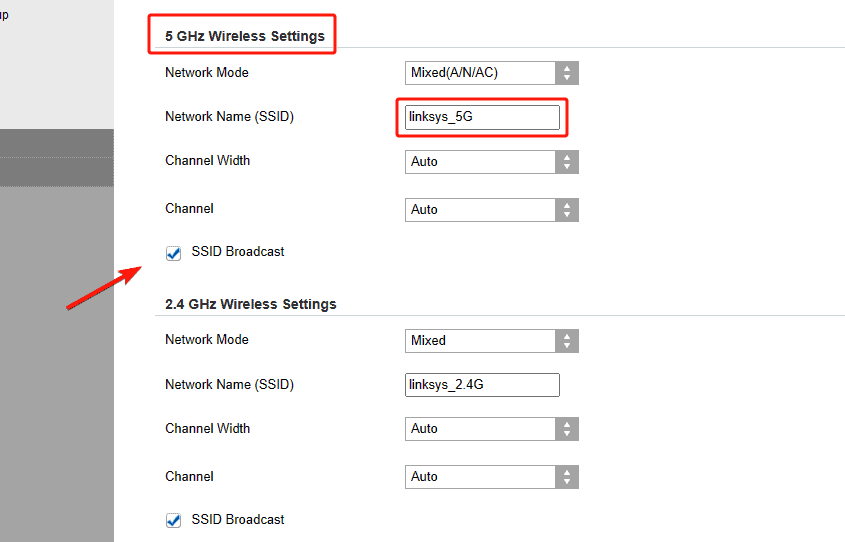
Task: Click the 2.4 GHz Wireless Settings heading
Action: [251, 304]
